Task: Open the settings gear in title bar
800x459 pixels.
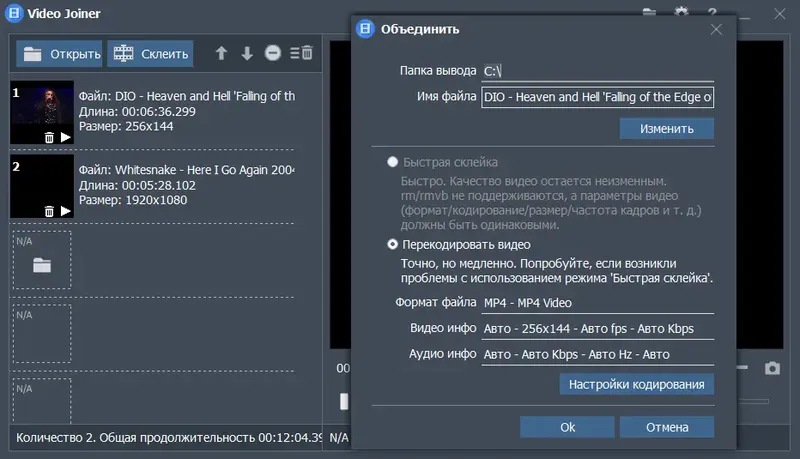Action: point(682,13)
